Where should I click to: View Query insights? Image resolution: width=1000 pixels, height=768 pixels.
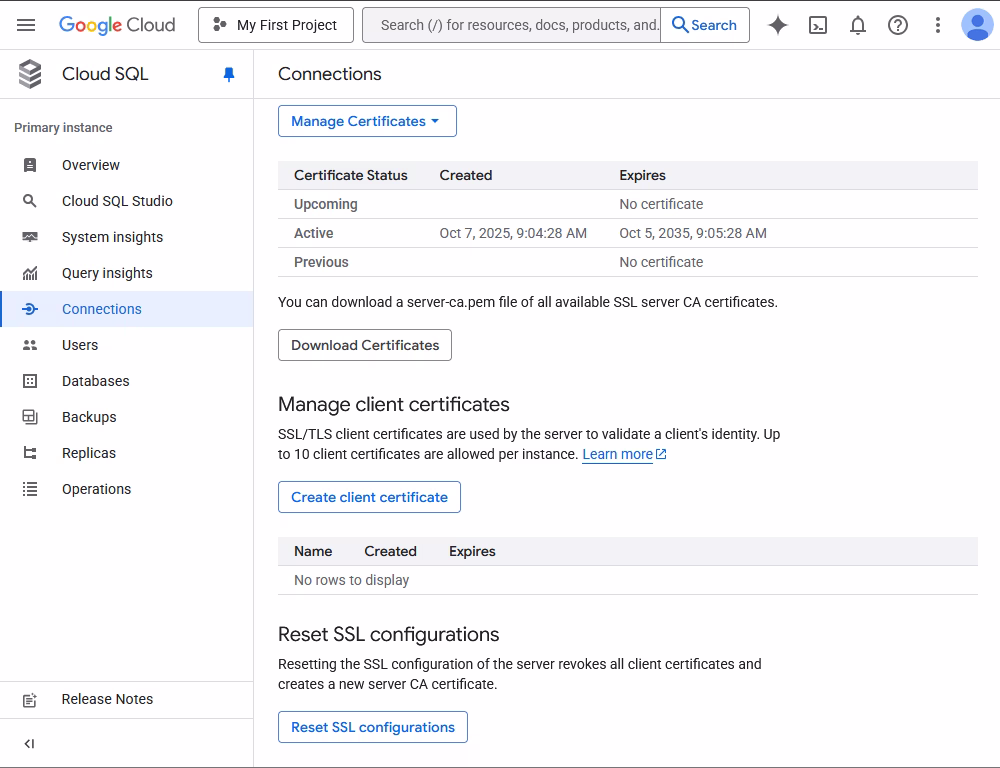tap(107, 273)
